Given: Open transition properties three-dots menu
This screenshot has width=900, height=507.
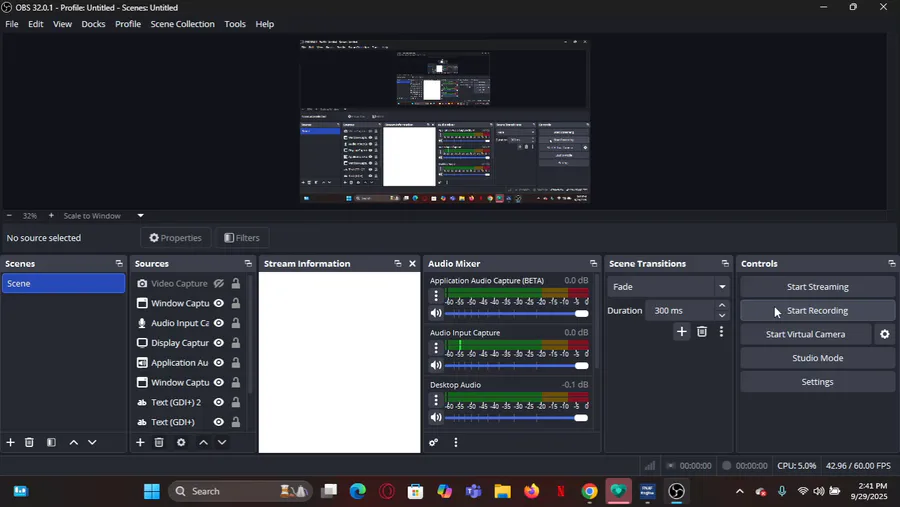Looking at the screenshot, I should point(721,331).
